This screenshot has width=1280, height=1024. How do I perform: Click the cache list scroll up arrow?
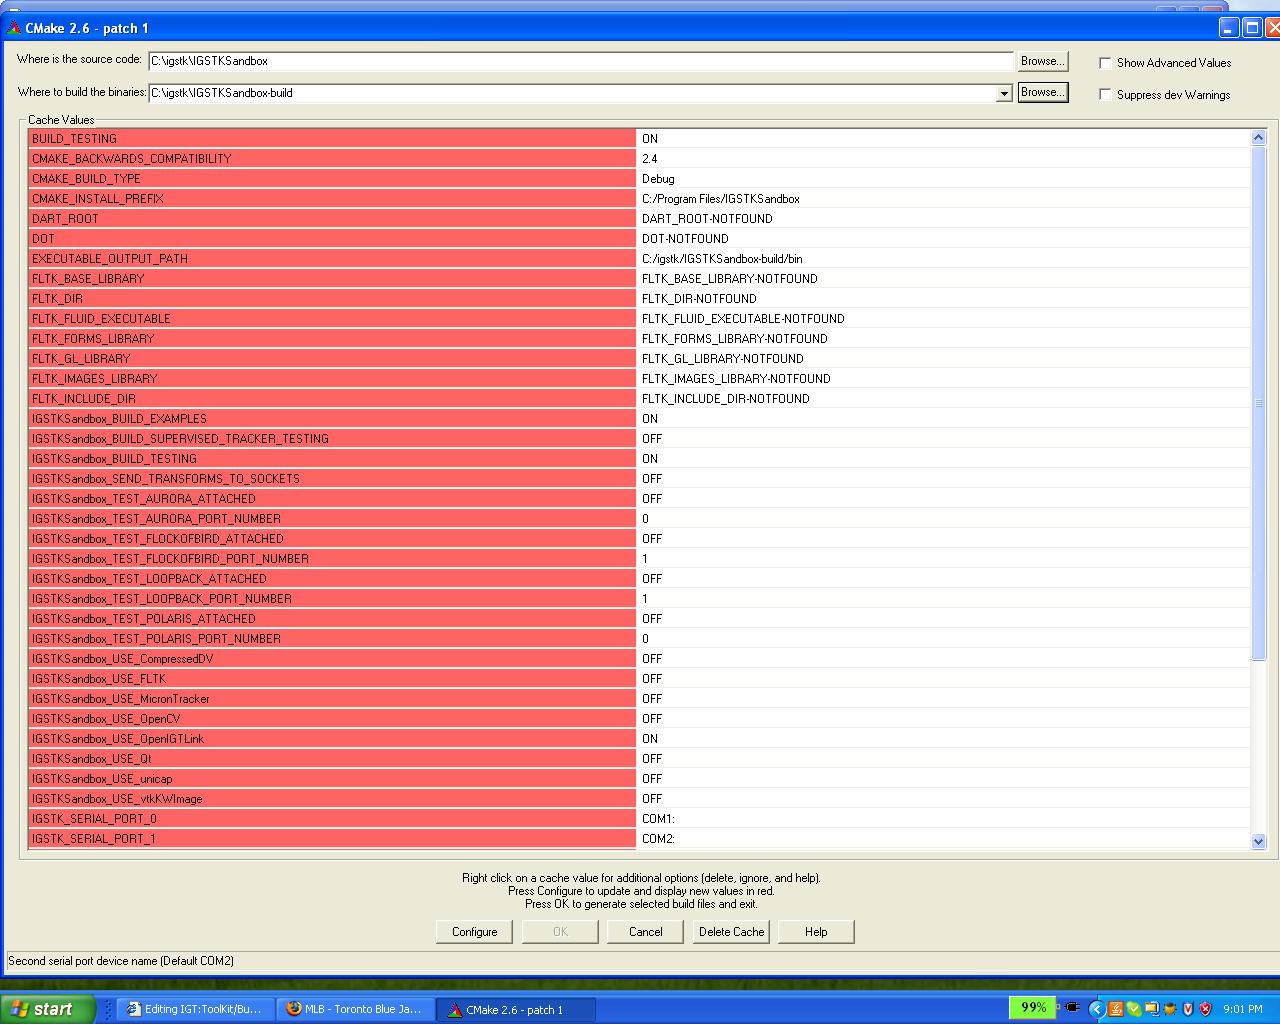pyautogui.click(x=1258, y=138)
